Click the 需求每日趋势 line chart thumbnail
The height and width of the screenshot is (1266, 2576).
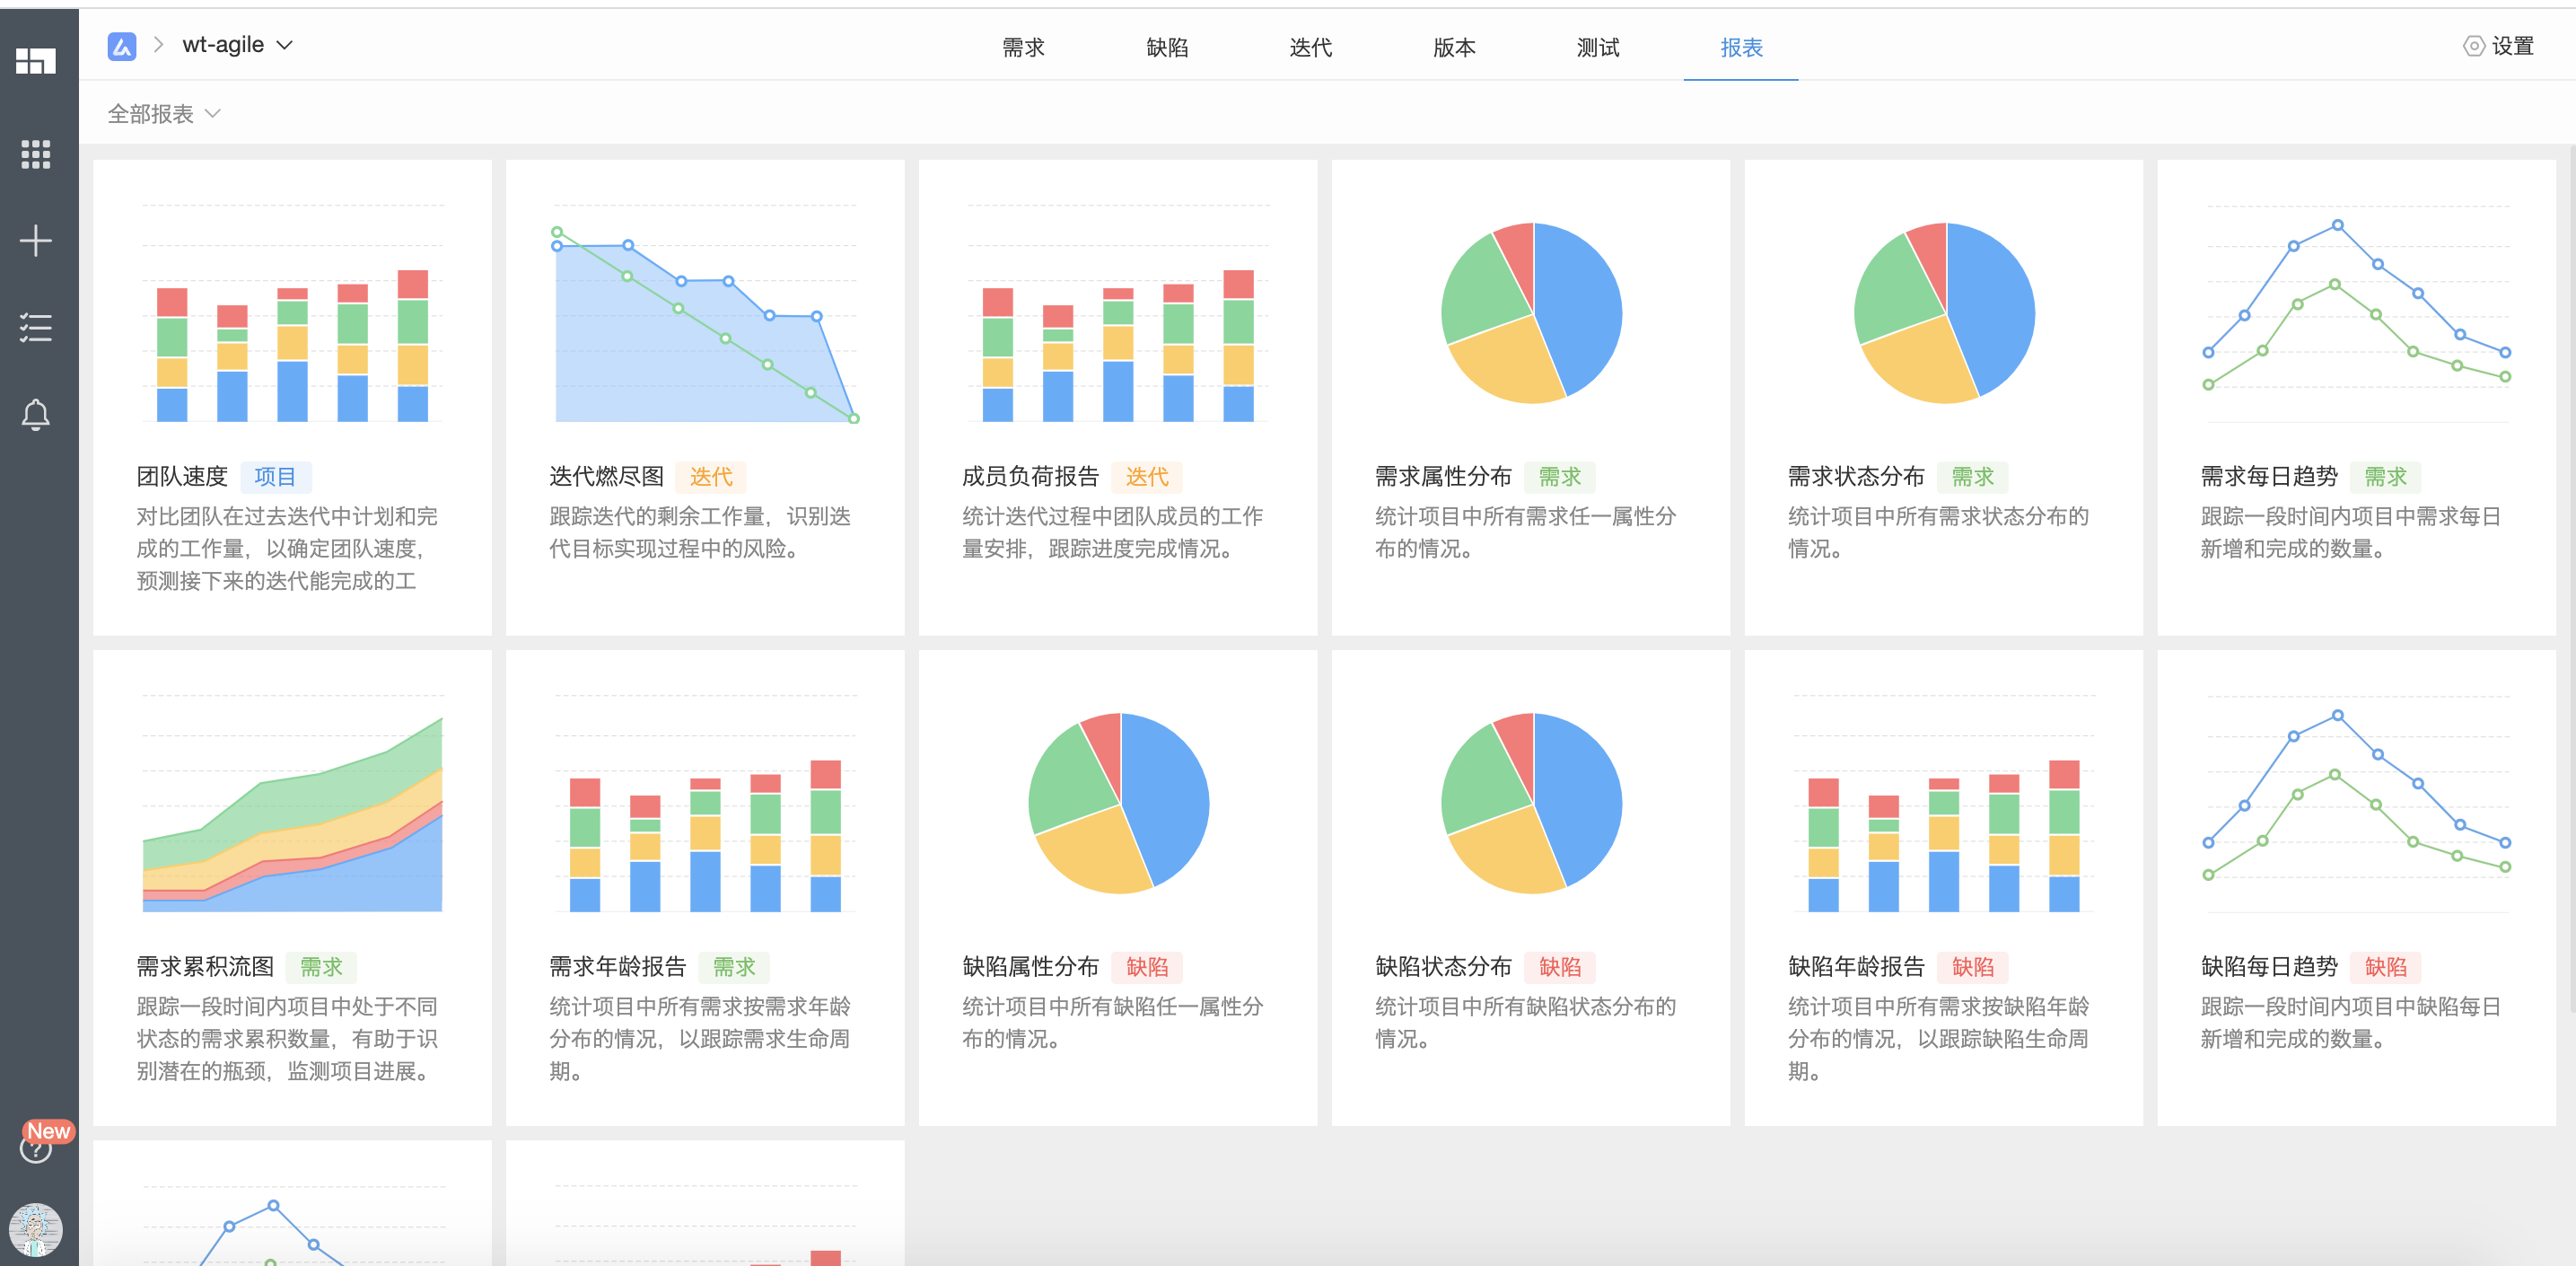[2357, 313]
